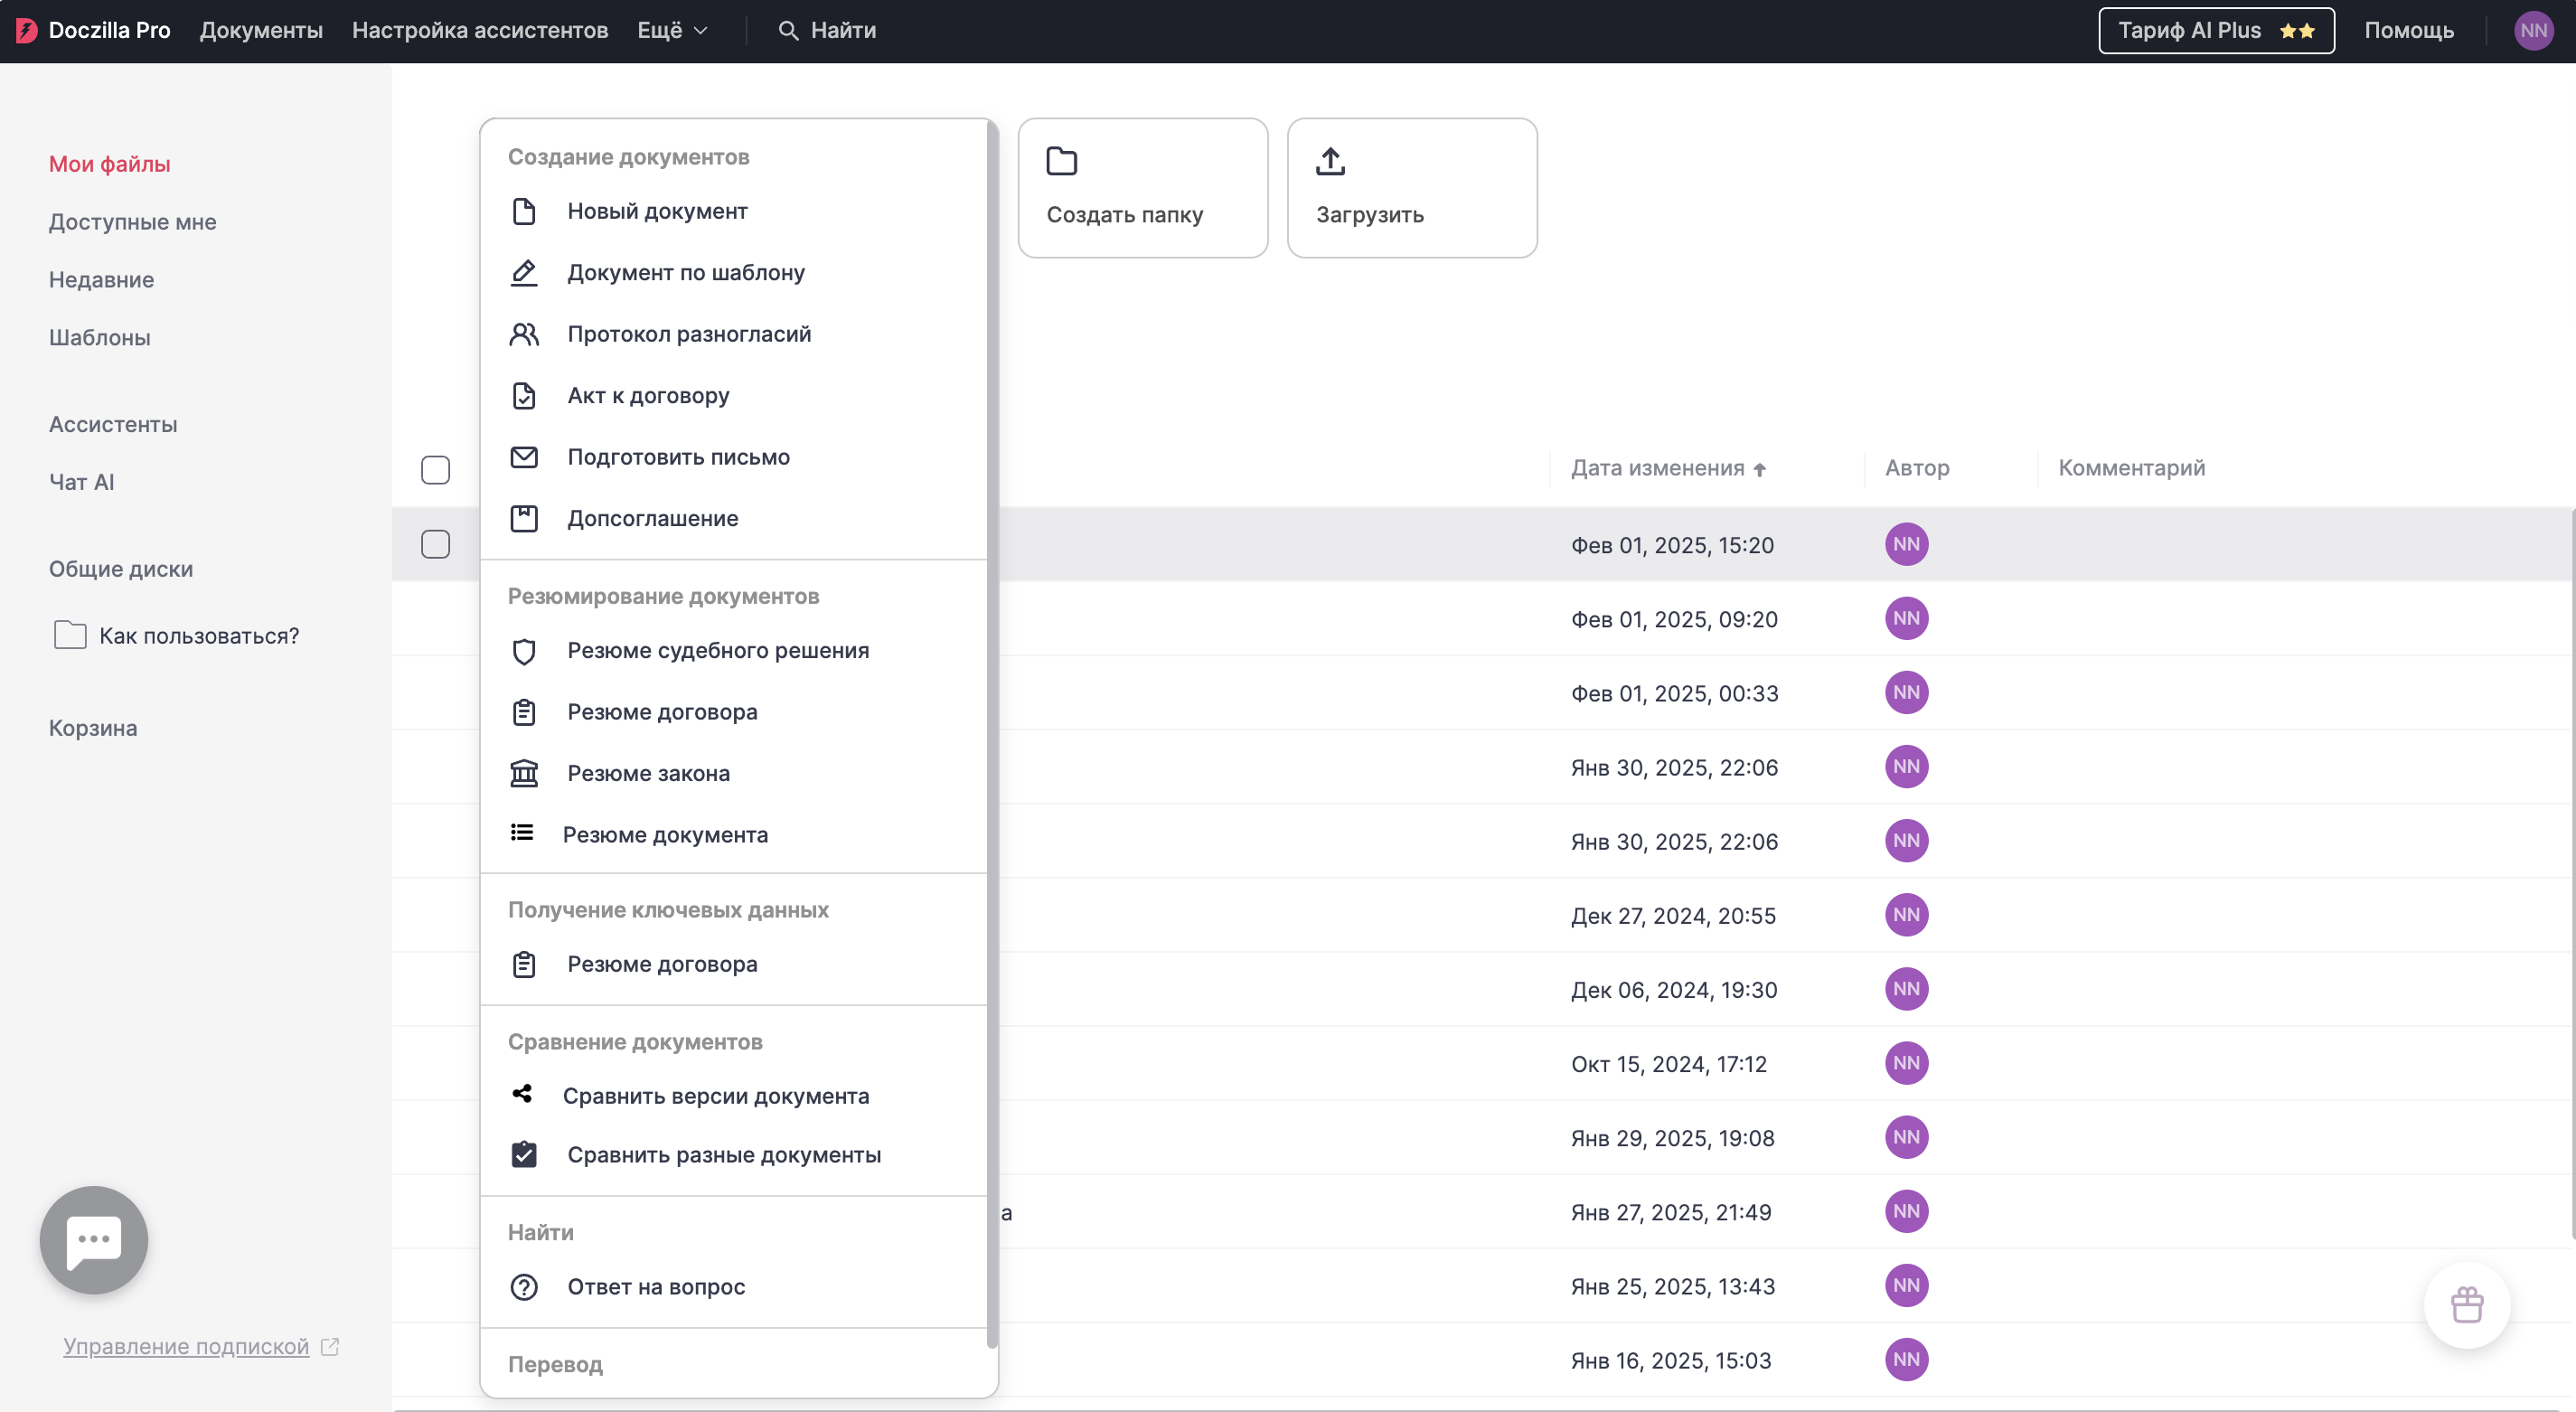Click the gift box icon
This screenshot has height=1412, width=2576.
tap(2467, 1305)
